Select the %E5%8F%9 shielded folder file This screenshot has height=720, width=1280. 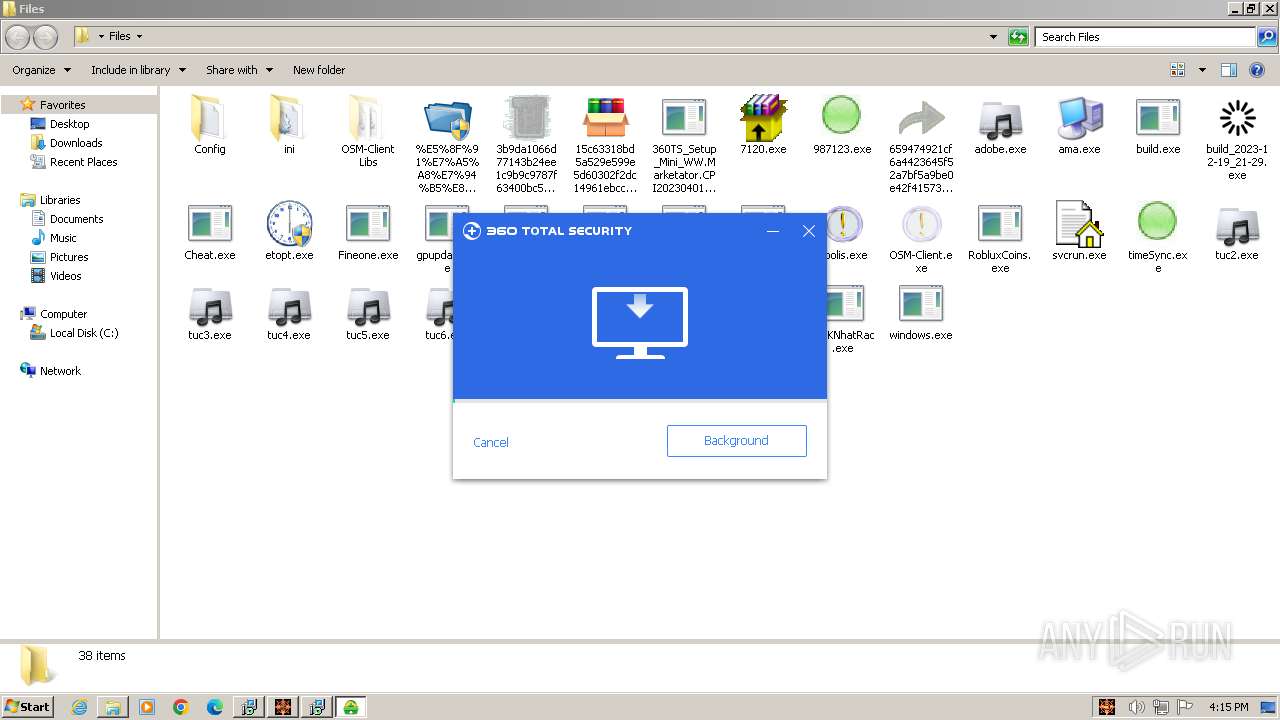[447, 145]
